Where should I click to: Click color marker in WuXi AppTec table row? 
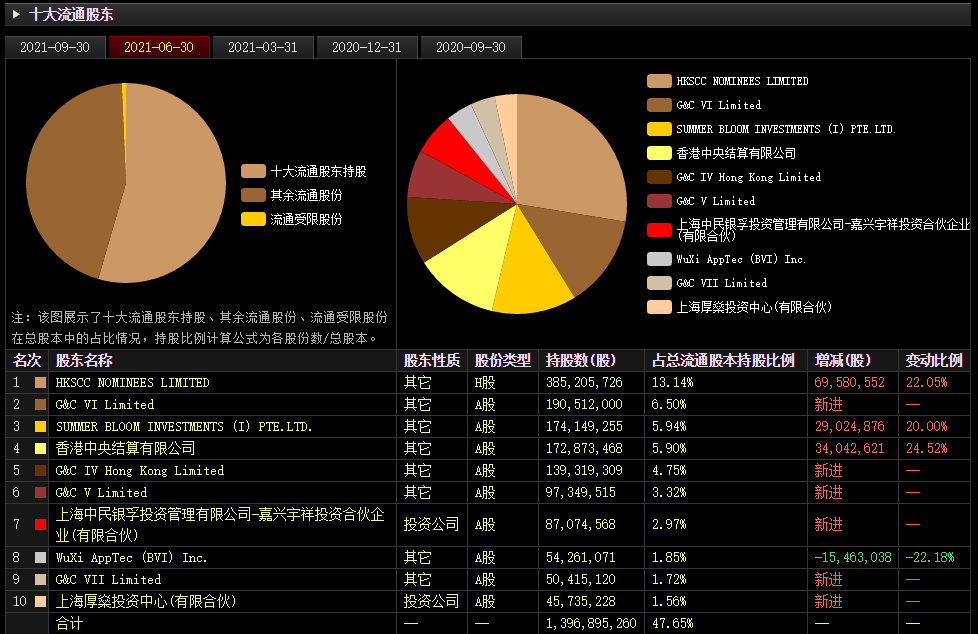pos(41,557)
